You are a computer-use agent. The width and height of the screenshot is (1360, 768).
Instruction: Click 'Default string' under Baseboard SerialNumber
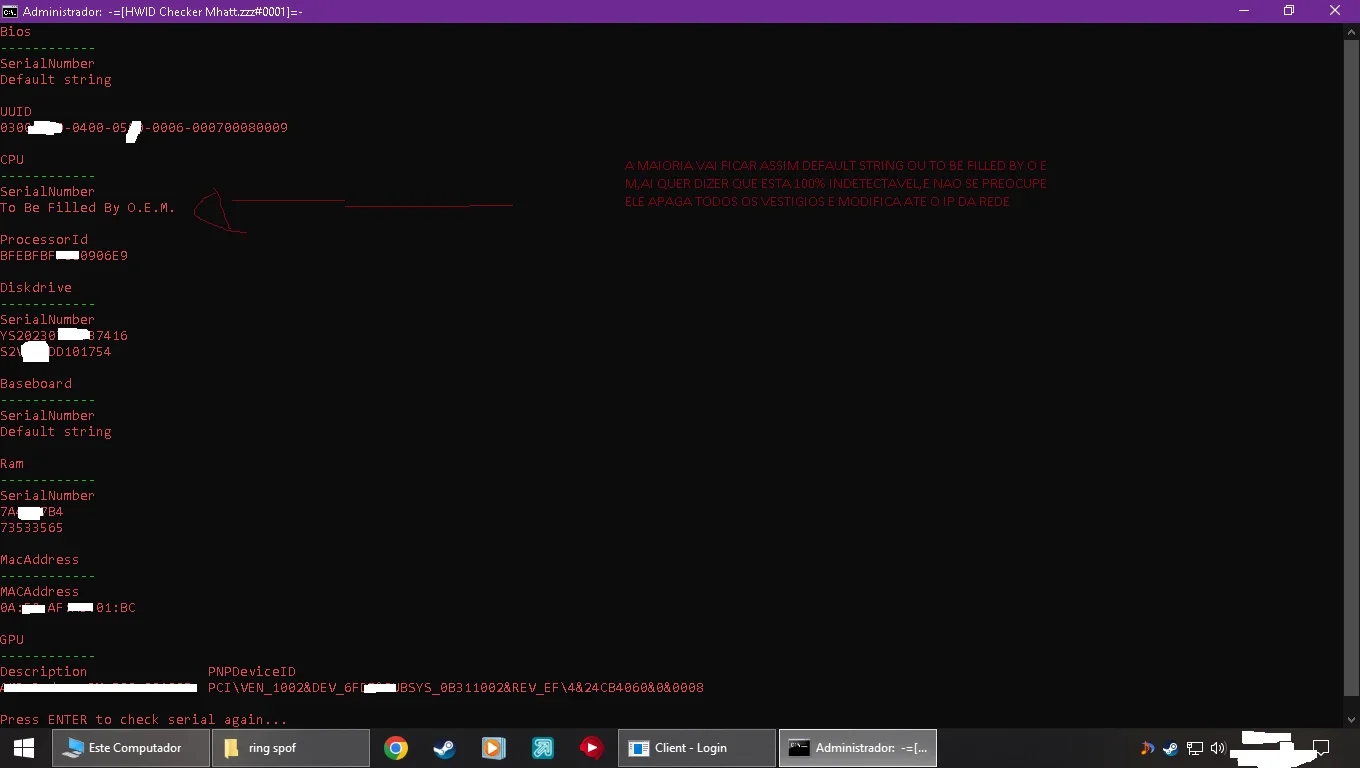coord(56,432)
